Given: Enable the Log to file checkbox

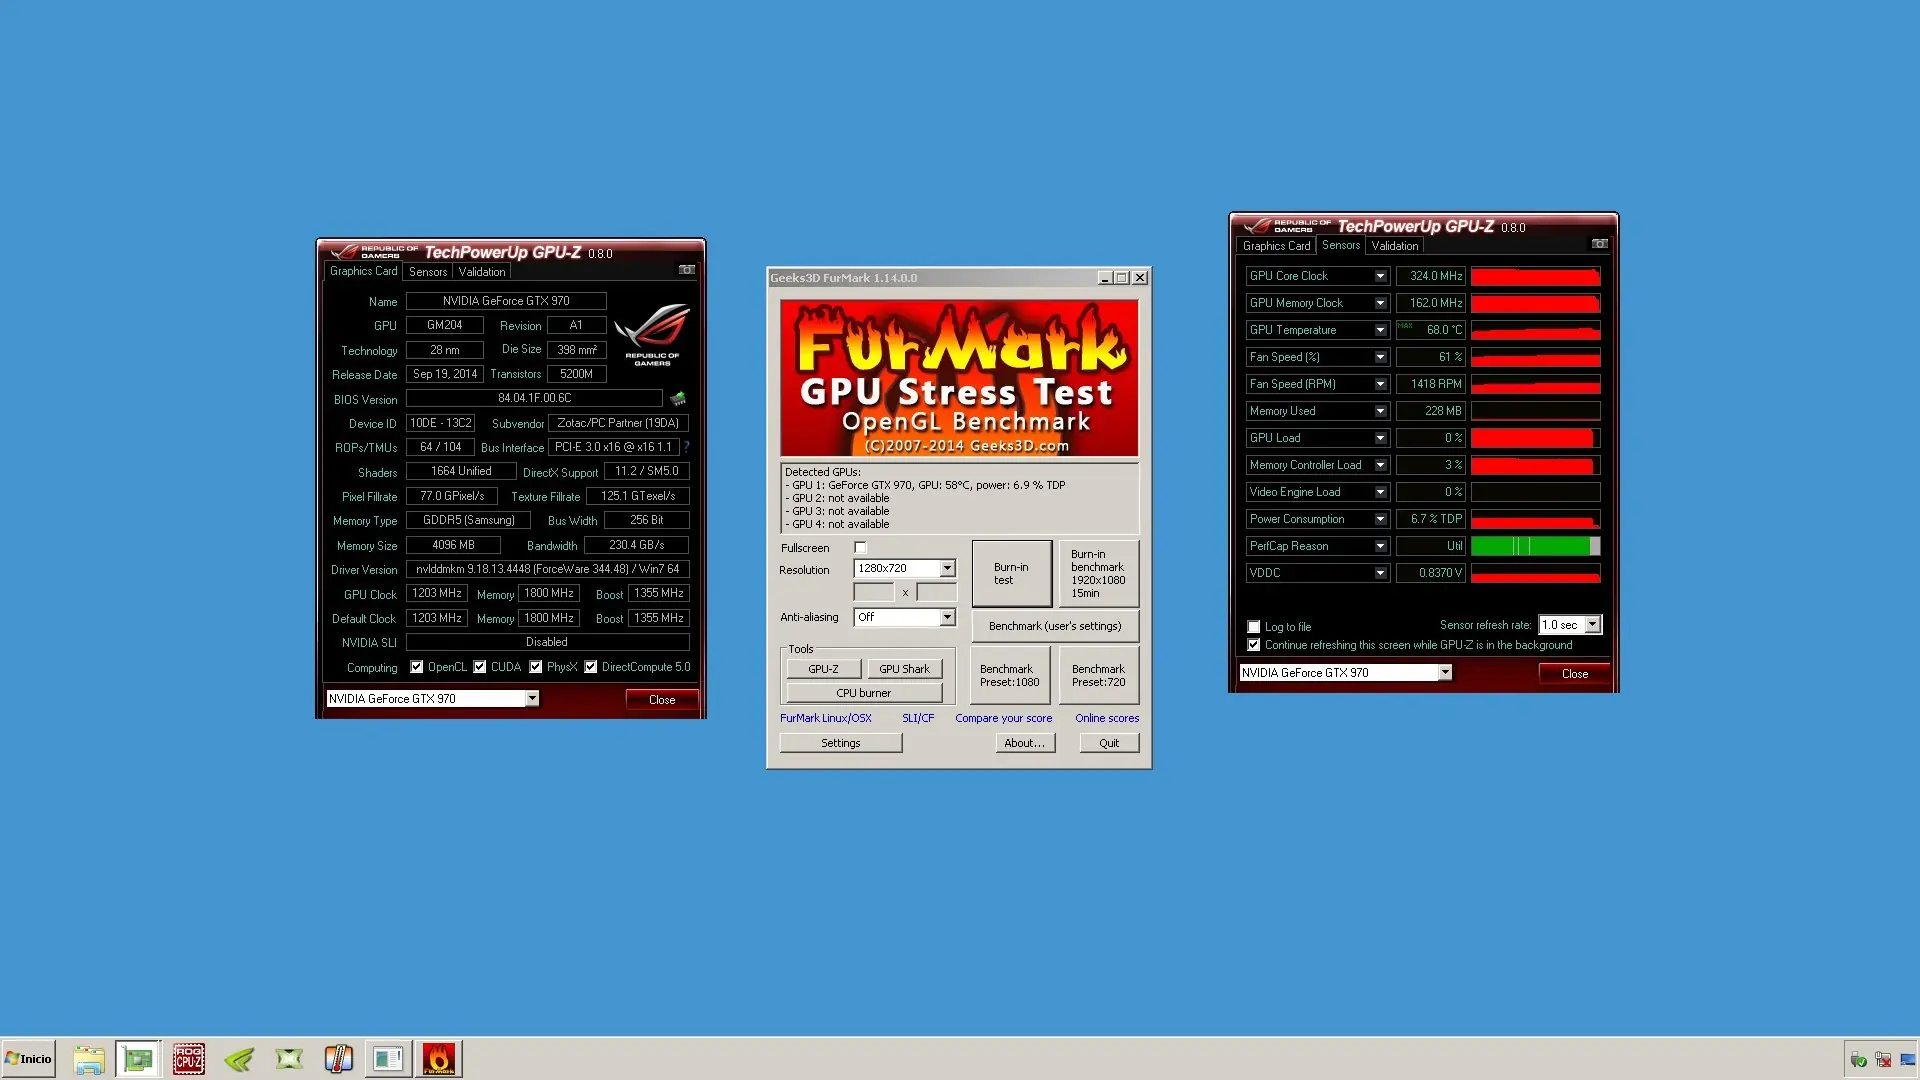Looking at the screenshot, I should (1254, 627).
